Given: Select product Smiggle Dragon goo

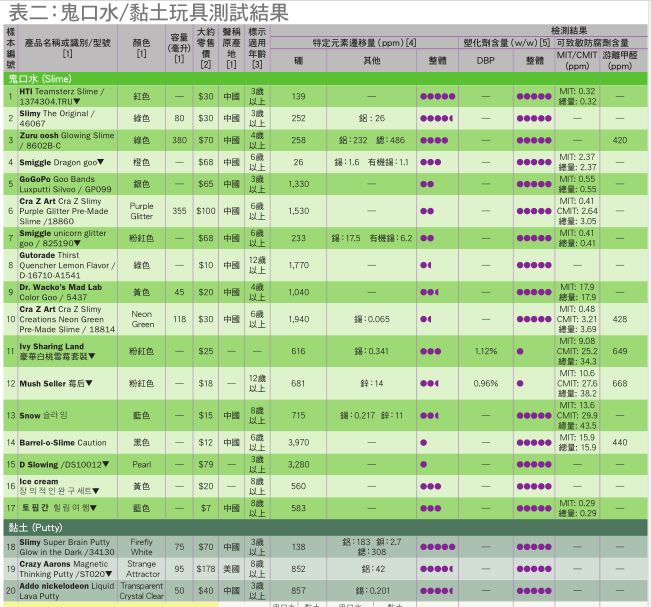Looking at the screenshot, I should coord(62,162).
